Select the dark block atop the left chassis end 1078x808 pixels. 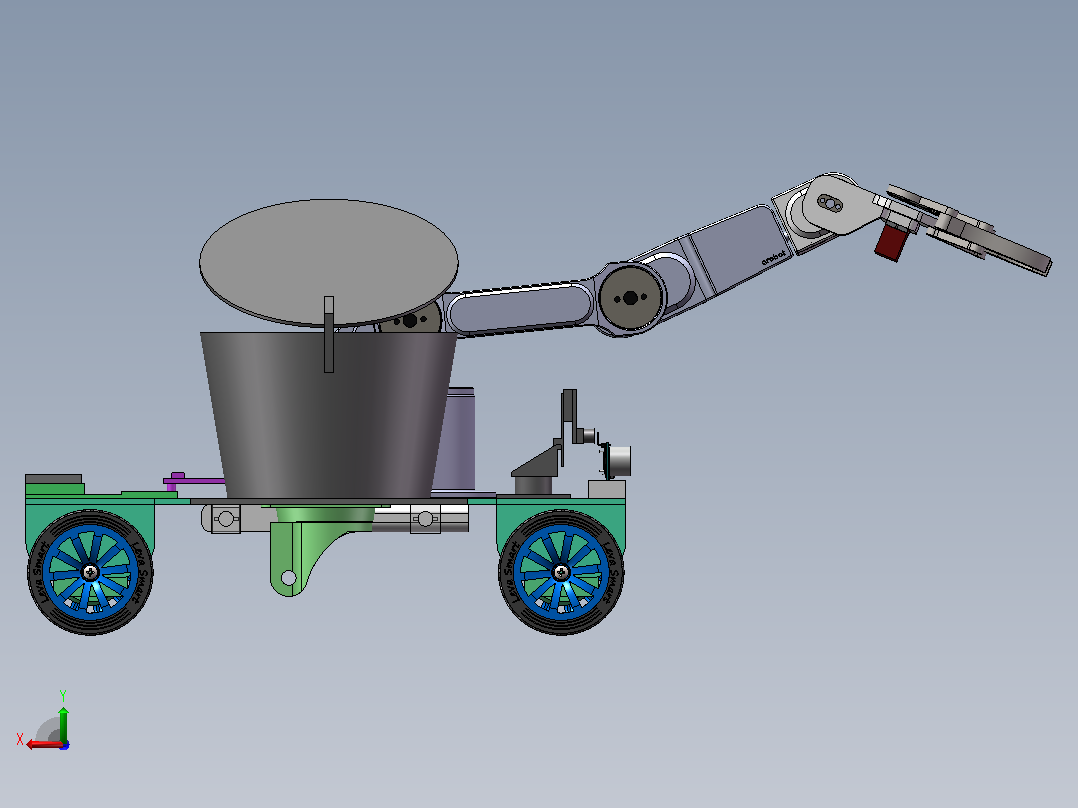pos(54,479)
